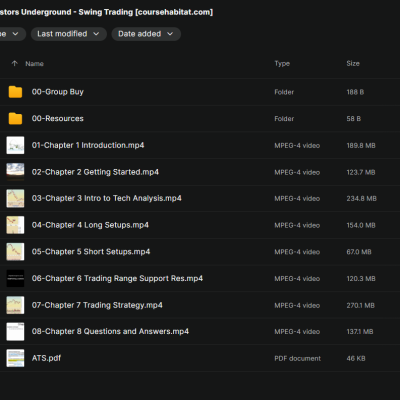
Task: Click the 123.7 MB size value
Action: (x=361, y=172)
